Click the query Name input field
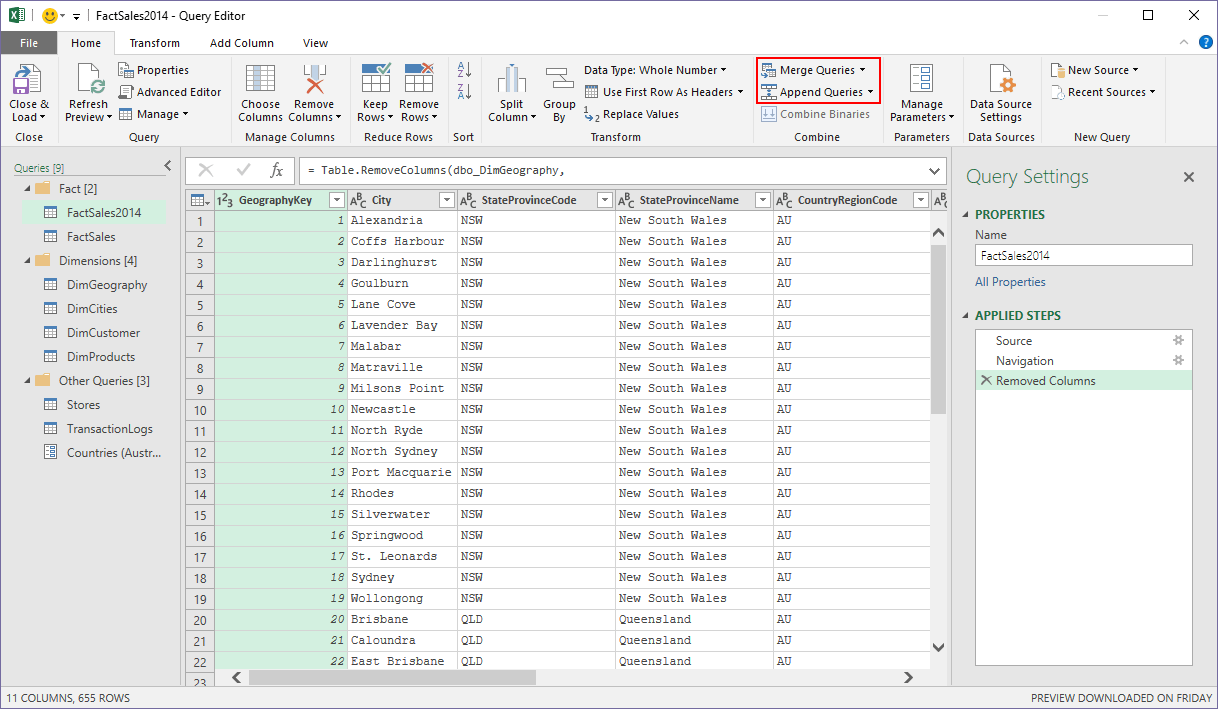The image size is (1218, 709). 1084,255
